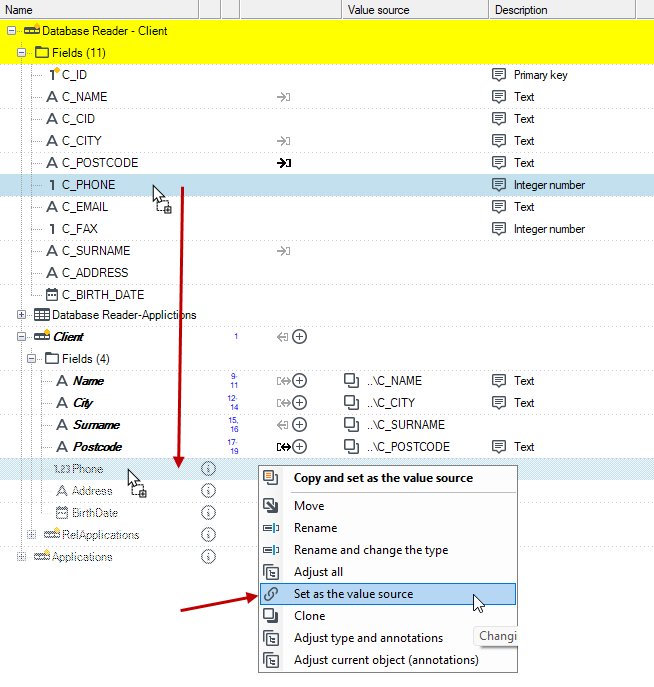This screenshot has height=687, width=654.
Task: Click the info icon beside the greyed Applications node
Action: point(209,556)
